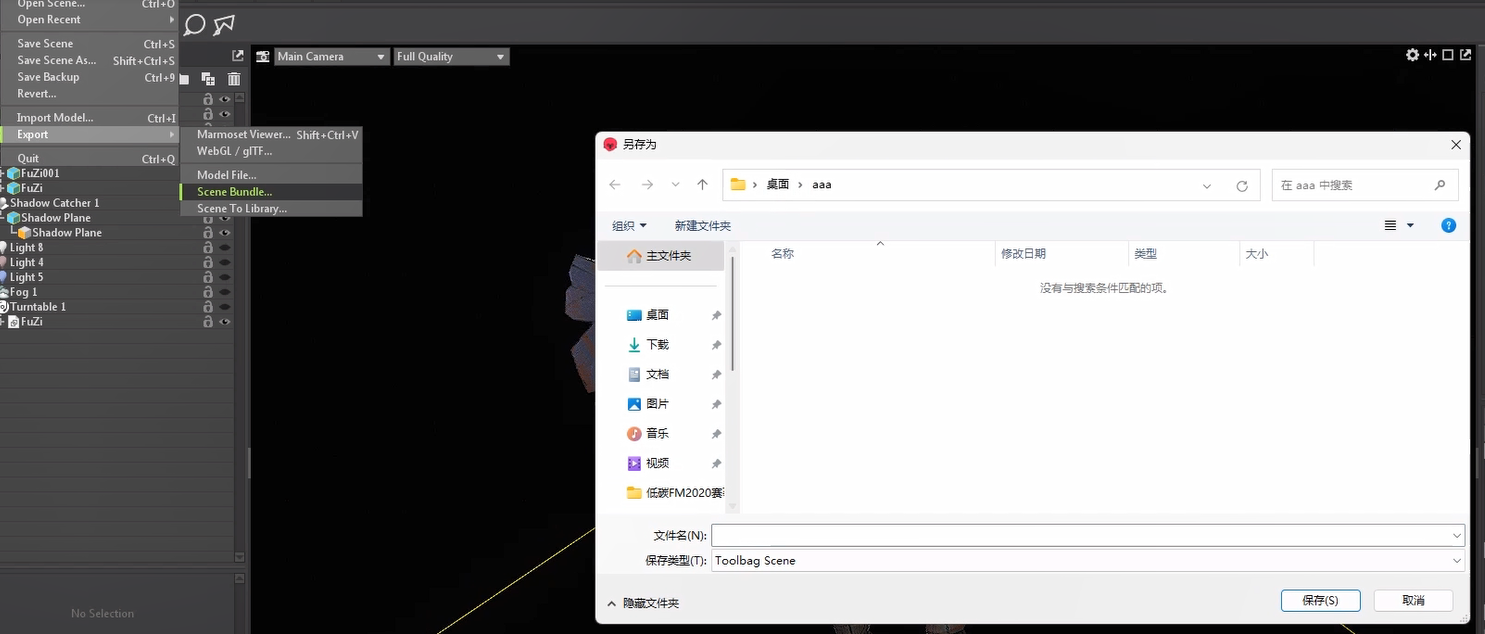The height and width of the screenshot is (634, 1485).
Task: Toggle lock icon for Fog 1
Action: [x=208, y=292]
